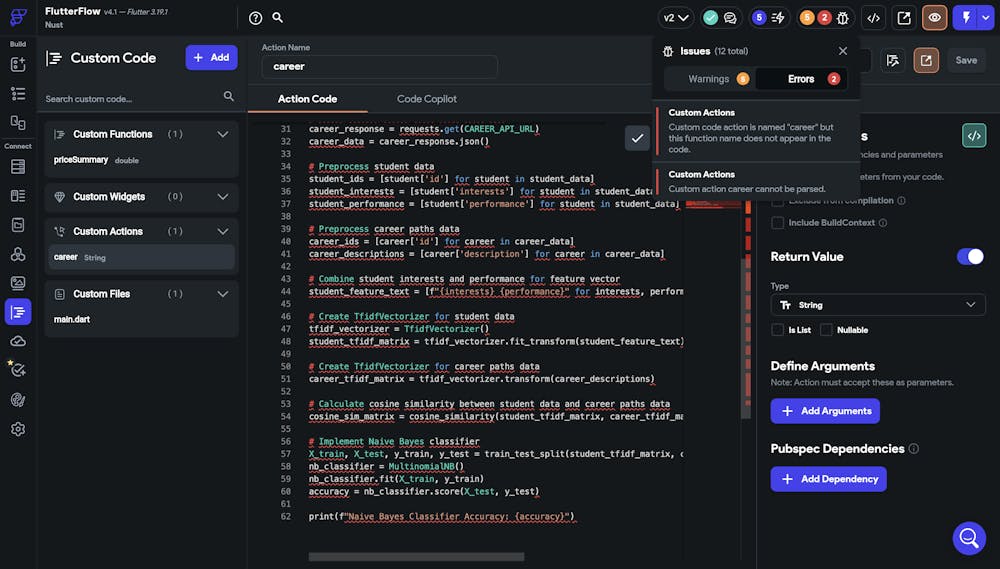Click the Add Dependency button
Screen dimensions: 1000x569
[x=828, y=479]
